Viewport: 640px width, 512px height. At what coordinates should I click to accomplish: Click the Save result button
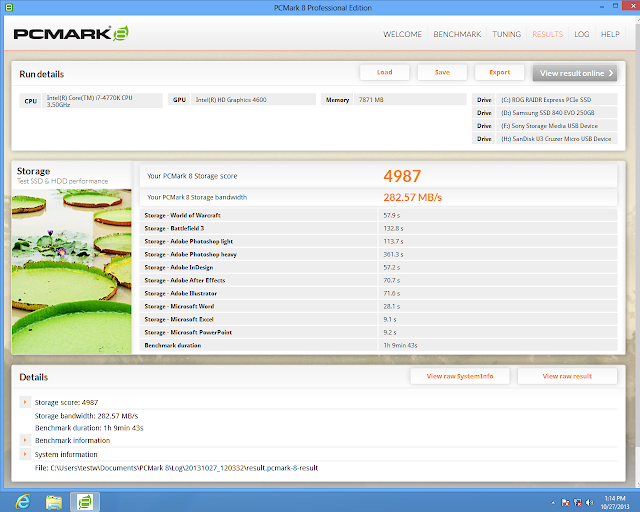click(x=442, y=73)
